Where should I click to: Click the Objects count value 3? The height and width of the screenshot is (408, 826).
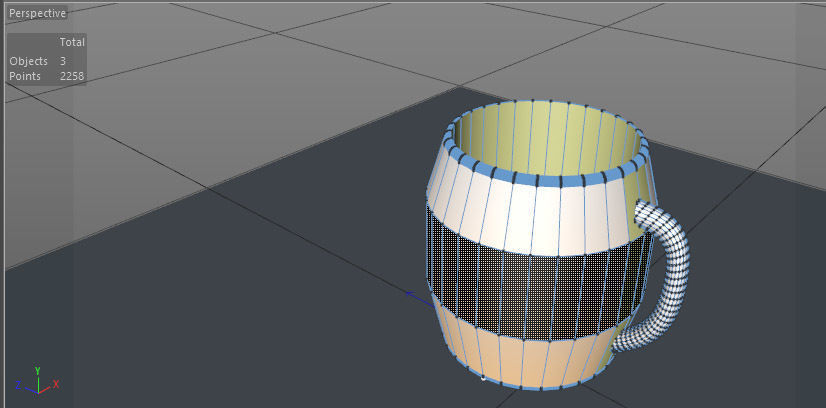(x=63, y=61)
